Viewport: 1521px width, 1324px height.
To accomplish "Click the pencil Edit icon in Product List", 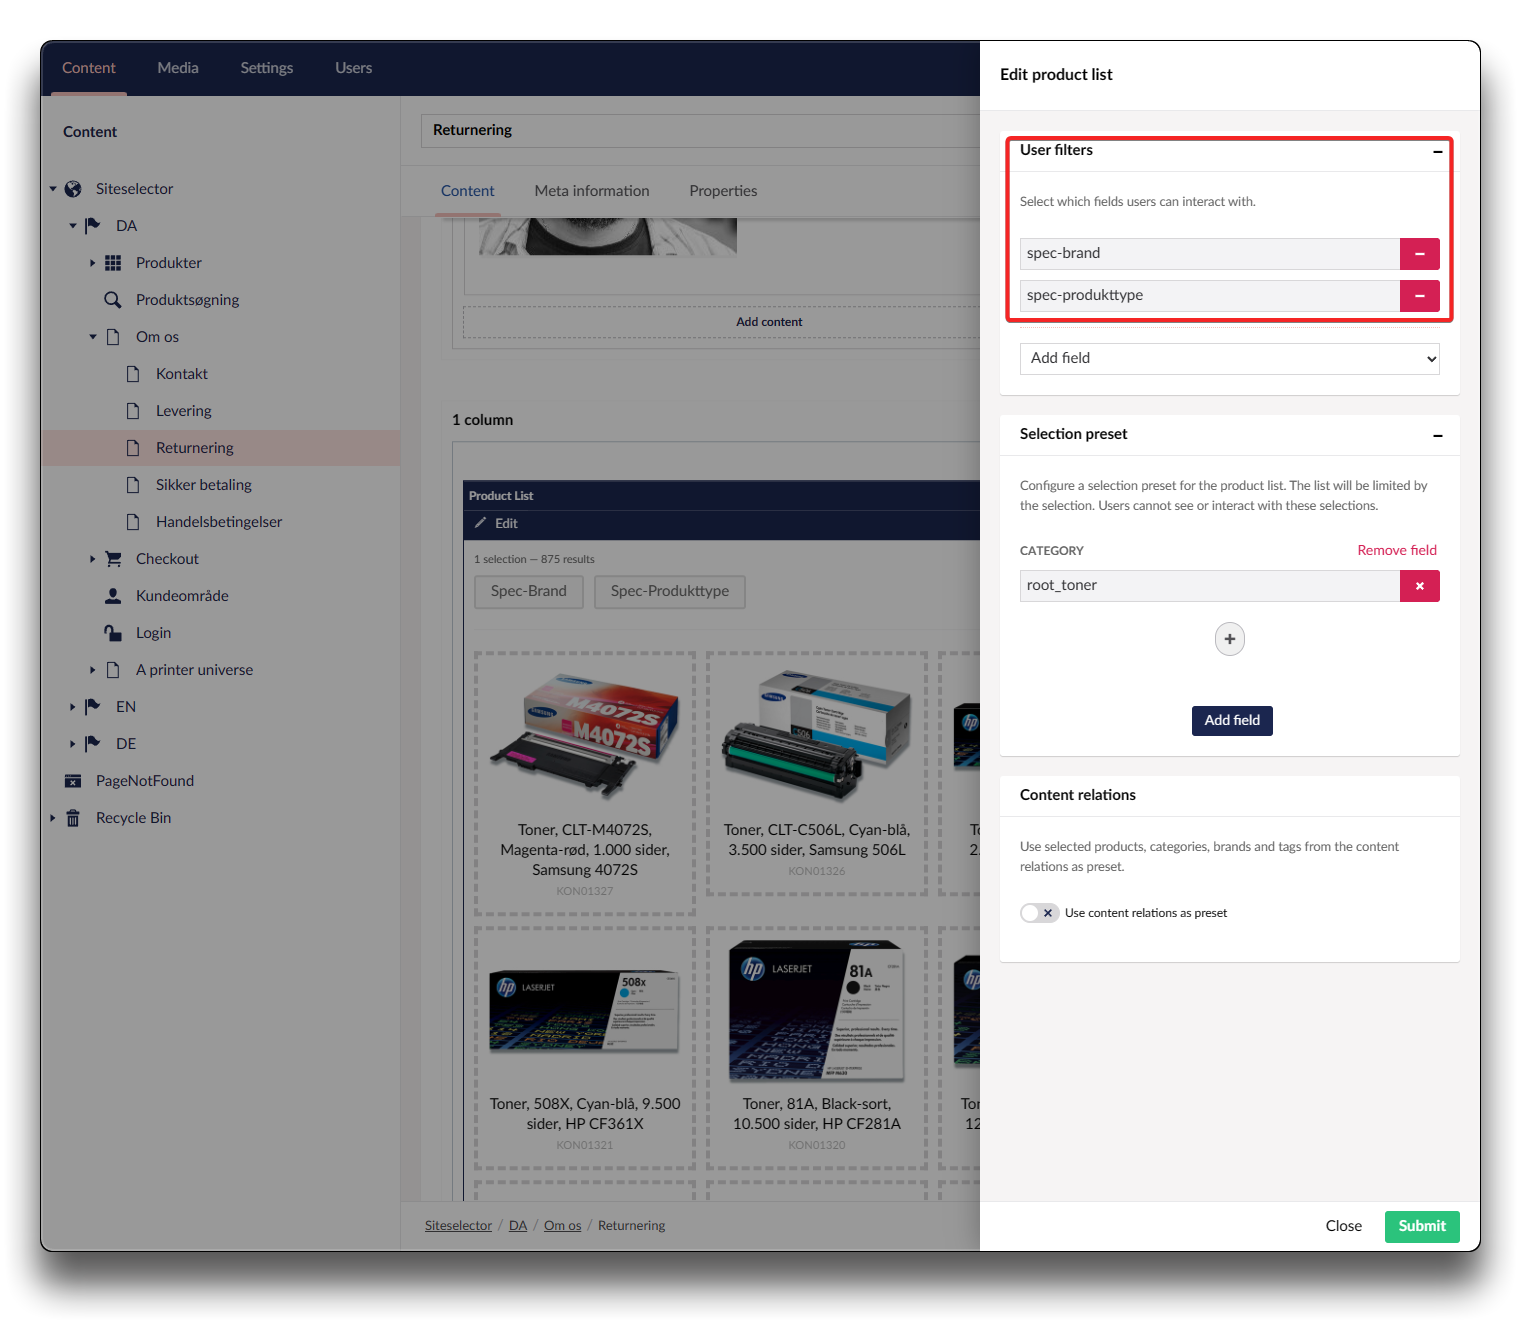I will click(481, 524).
